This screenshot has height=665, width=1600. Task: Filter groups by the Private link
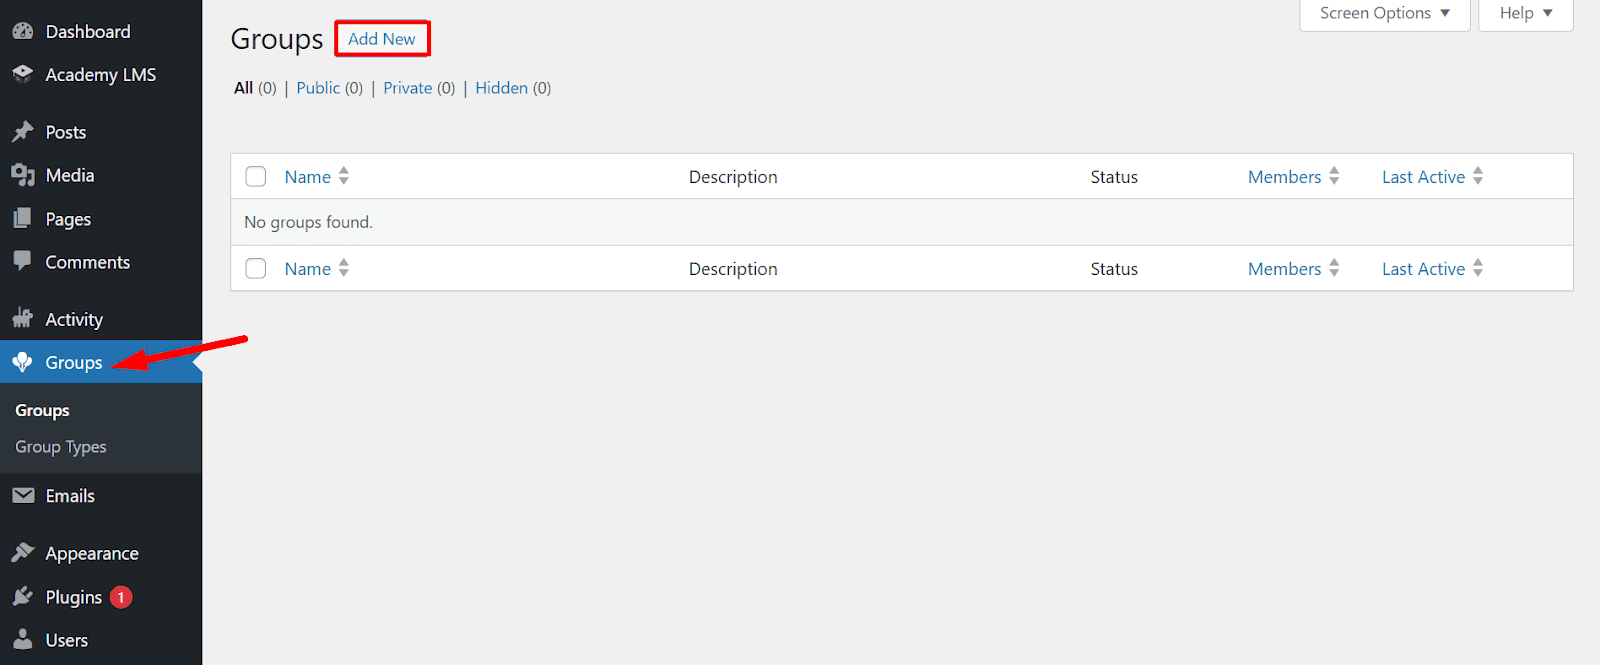tap(408, 88)
